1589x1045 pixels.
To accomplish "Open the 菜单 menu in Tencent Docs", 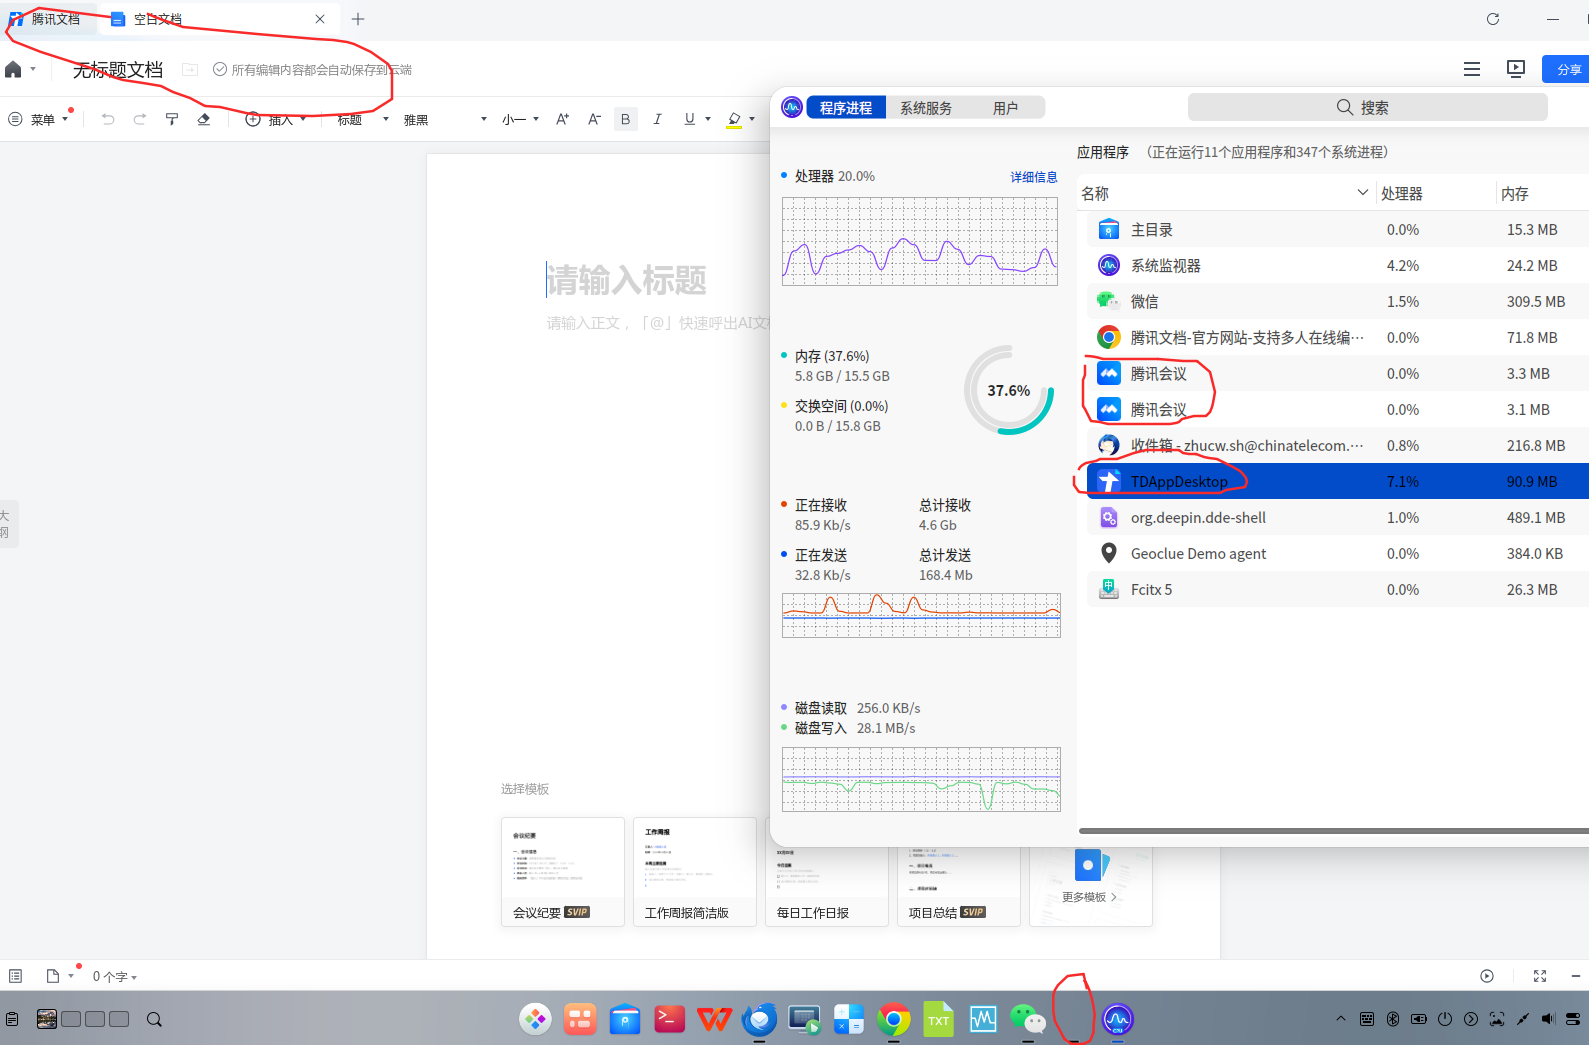I will click(39, 120).
